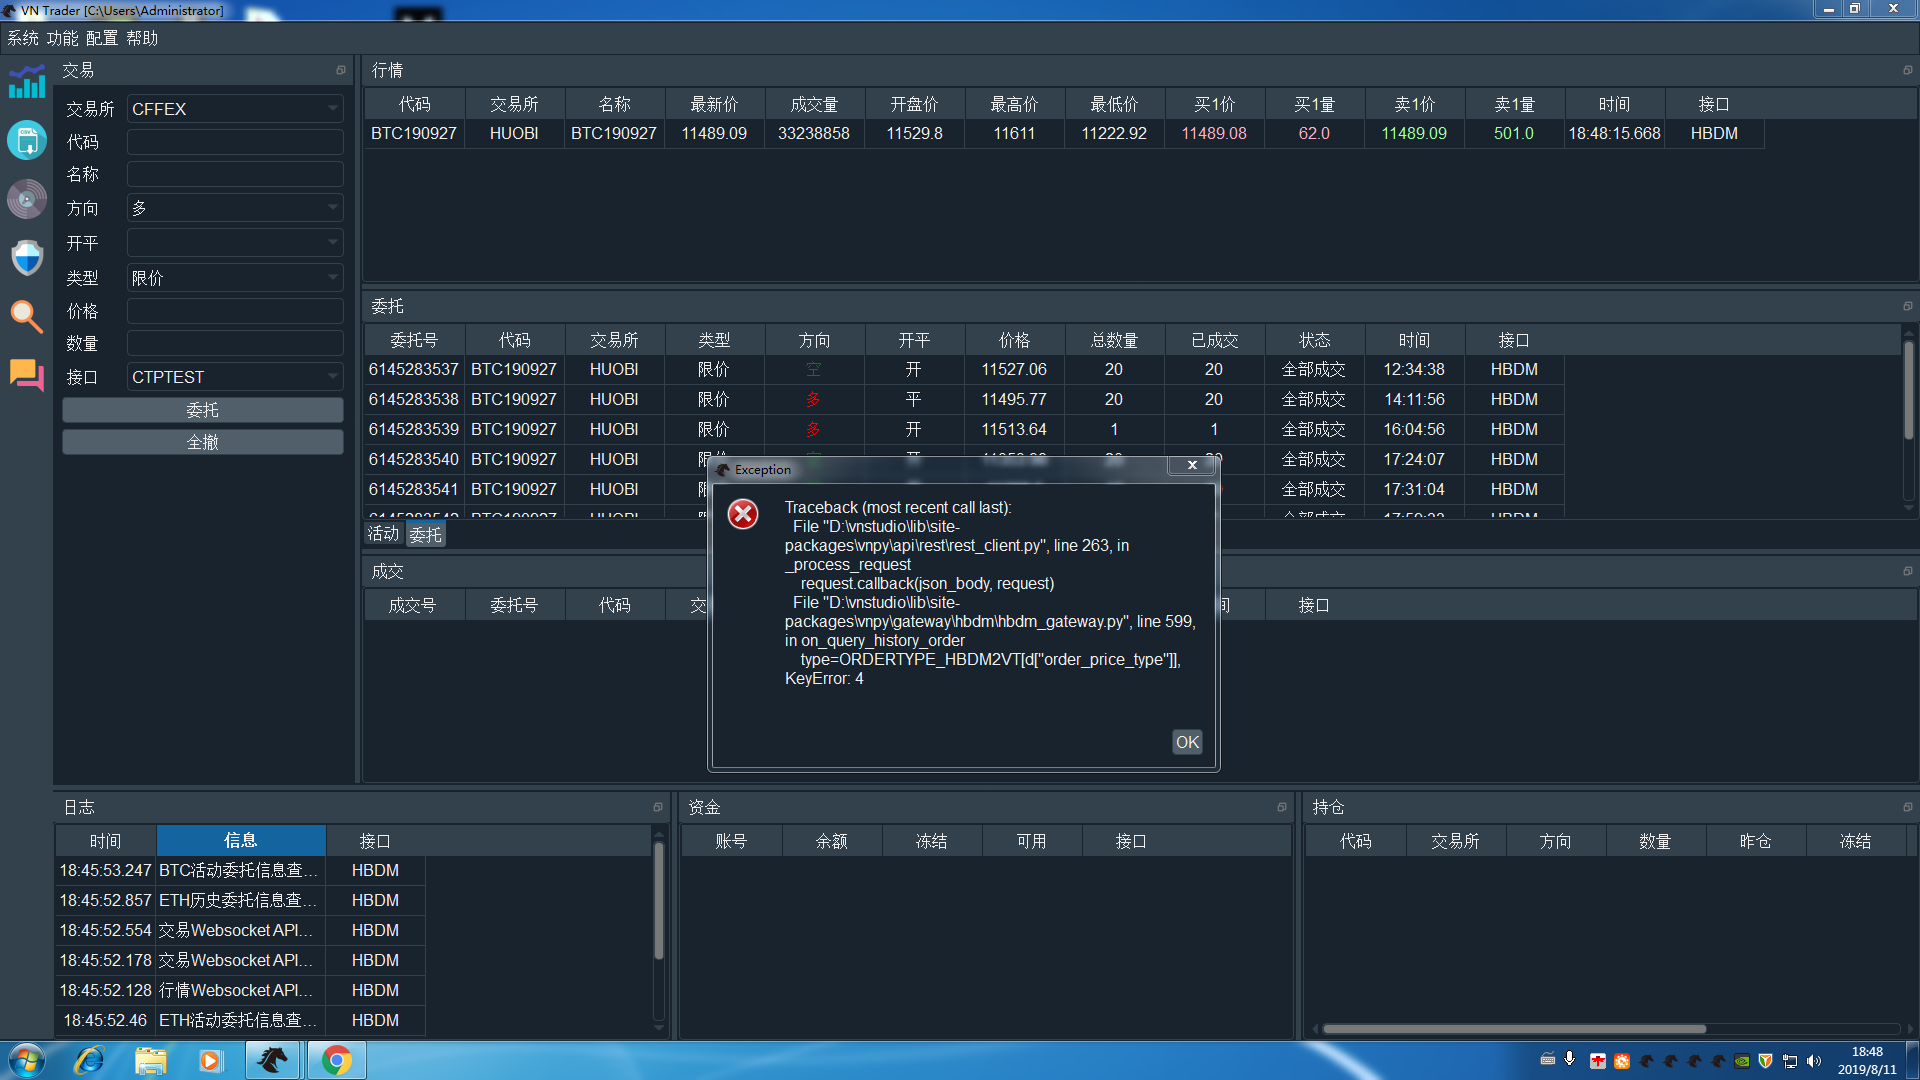
Task: Open the NVIDIA icon in the system tray
Action: pos(1742,1061)
